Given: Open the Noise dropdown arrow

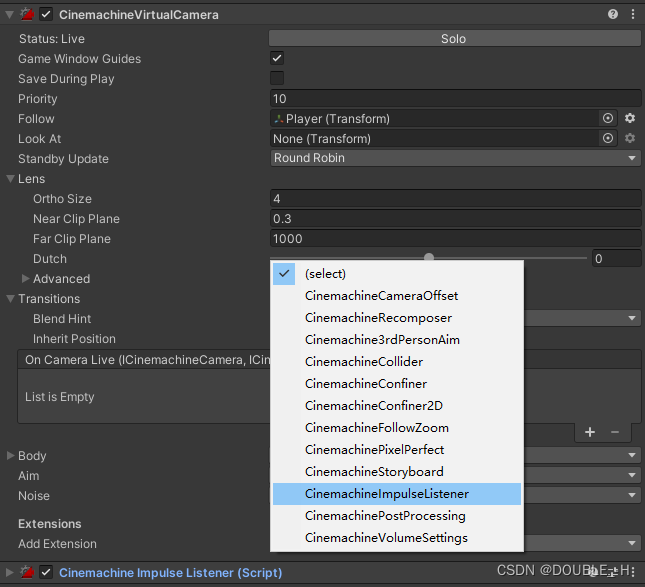Looking at the screenshot, I should click(x=632, y=495).
